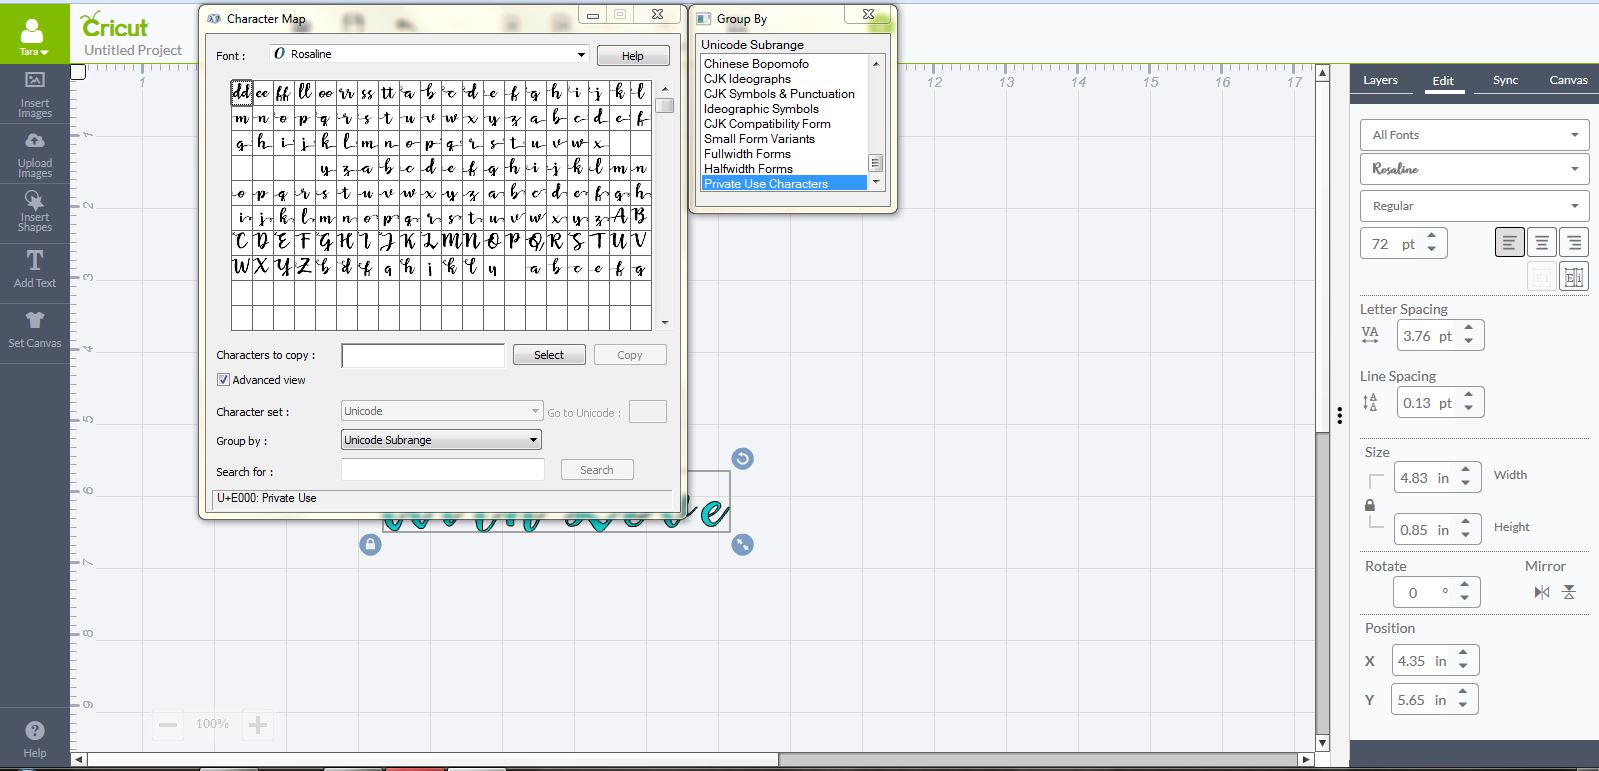The image size is (1599, 771).
Task: Click the resize handle on the text box
Action: (742, 544)
